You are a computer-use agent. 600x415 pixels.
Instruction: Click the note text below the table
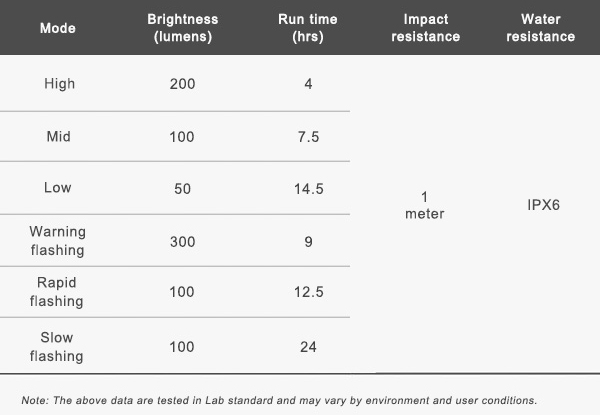(279, 400)
